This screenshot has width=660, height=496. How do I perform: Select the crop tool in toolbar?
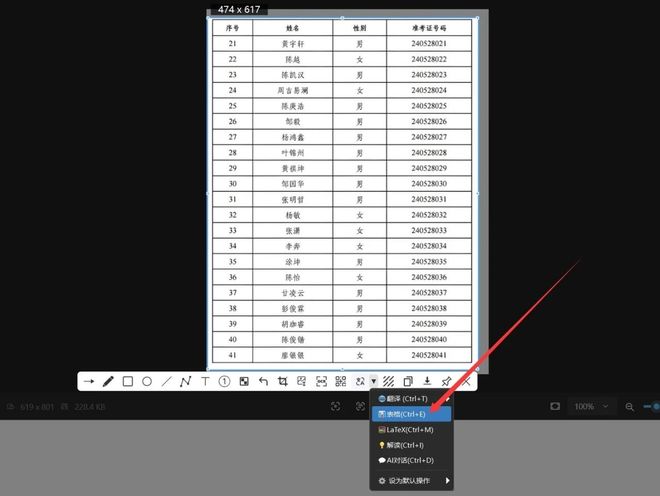point(282,381)
